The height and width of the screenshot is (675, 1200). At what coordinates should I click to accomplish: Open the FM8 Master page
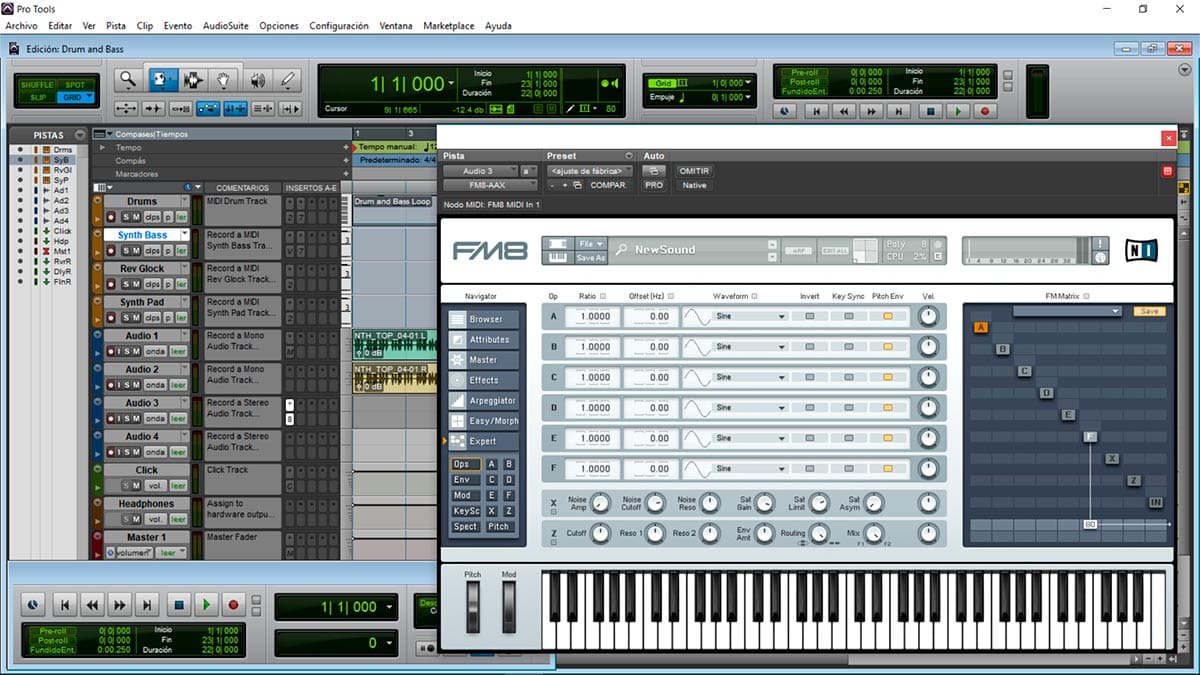484,360
